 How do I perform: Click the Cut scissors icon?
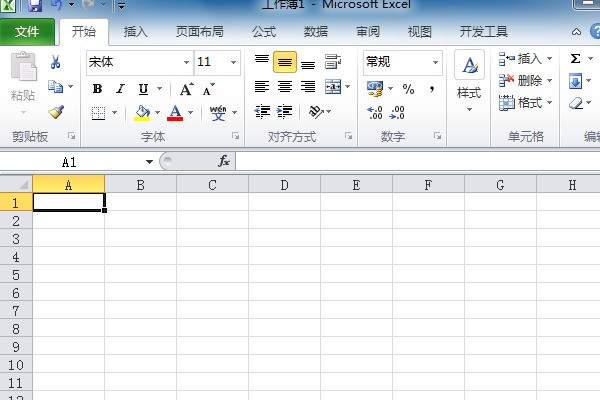click(x=55, y=62)
